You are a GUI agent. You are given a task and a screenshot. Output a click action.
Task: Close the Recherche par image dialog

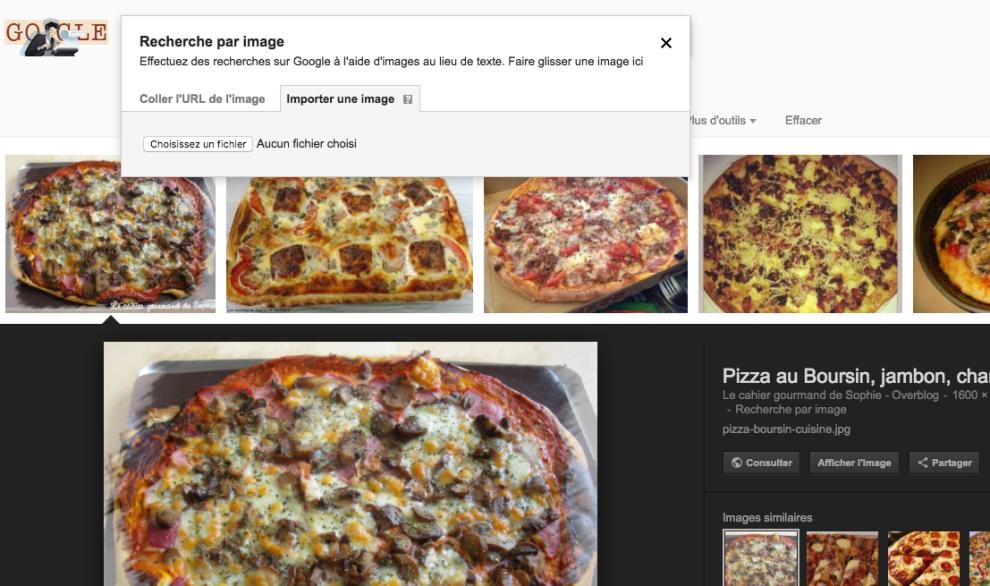tap(665, 43)
